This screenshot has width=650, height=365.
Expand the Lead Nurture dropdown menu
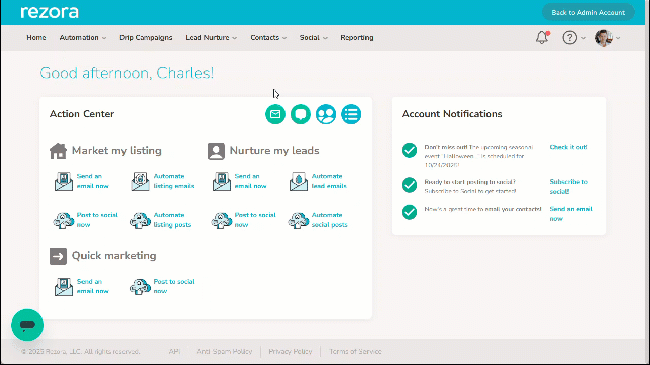pyautogui.click(x=211, y=38)
